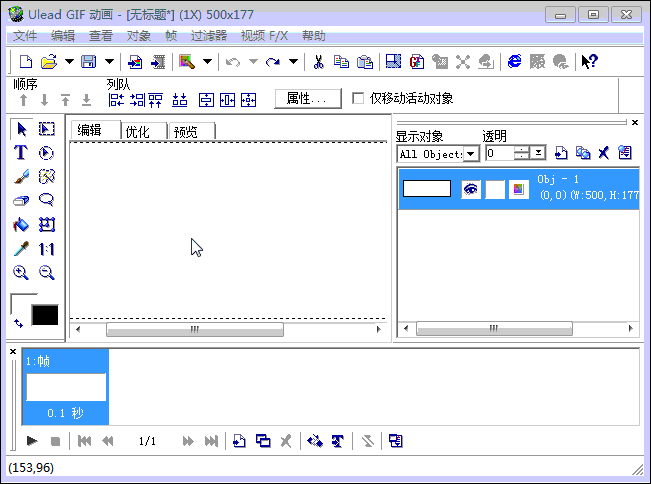Enable 仅移动活动对象 checkbox
Viewport: 651px width, 484px height.
358,99
